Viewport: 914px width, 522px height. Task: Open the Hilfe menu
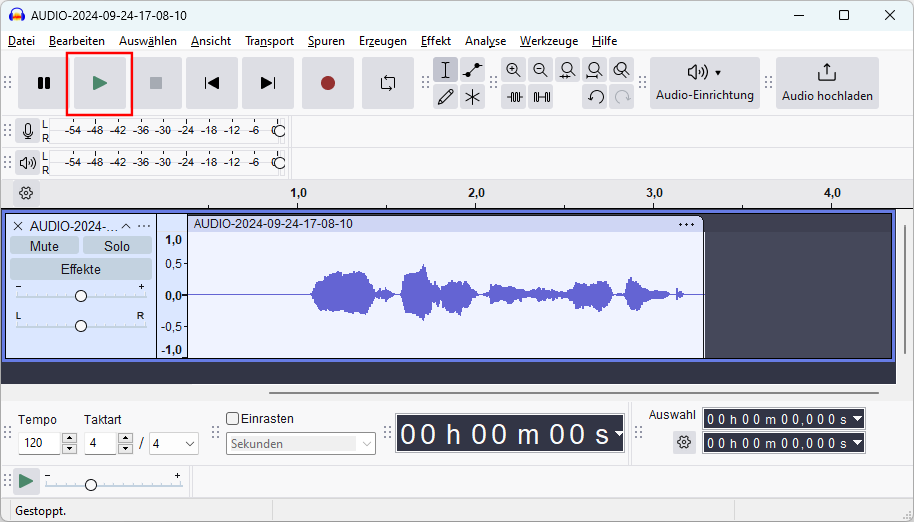(x=604, y=41)
